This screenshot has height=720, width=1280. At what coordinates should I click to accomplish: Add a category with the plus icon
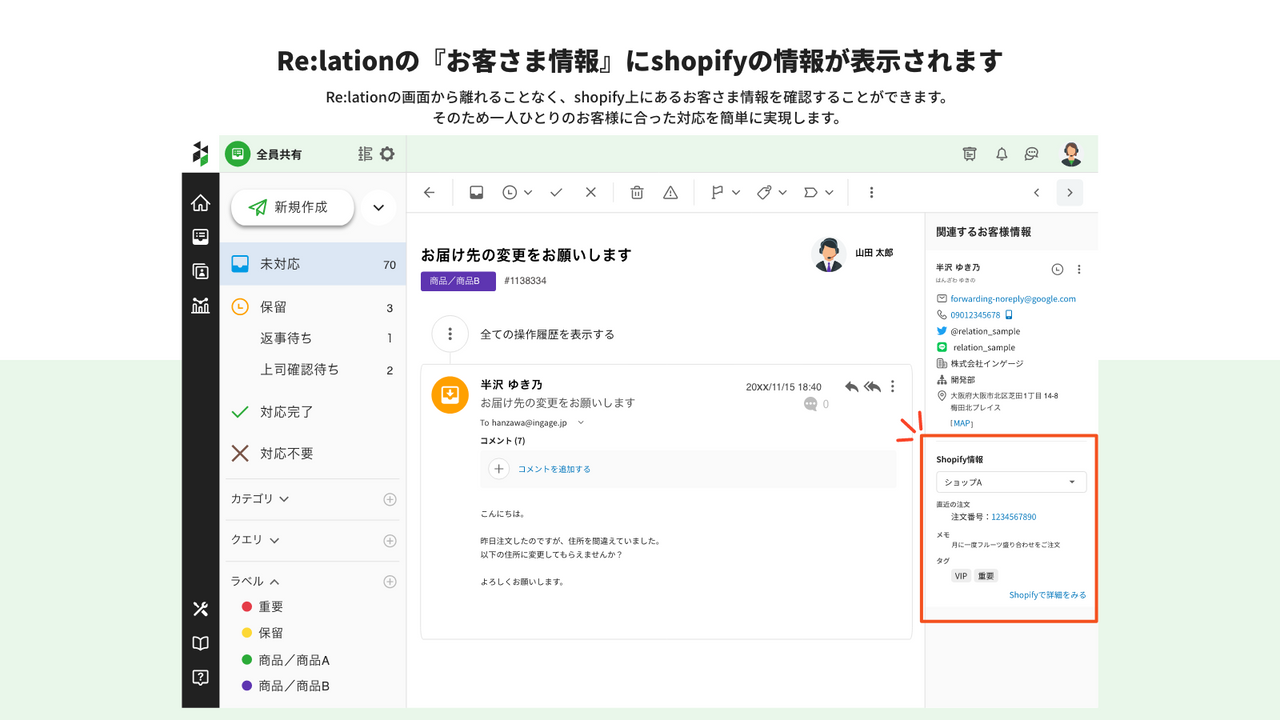click(390, 499)
